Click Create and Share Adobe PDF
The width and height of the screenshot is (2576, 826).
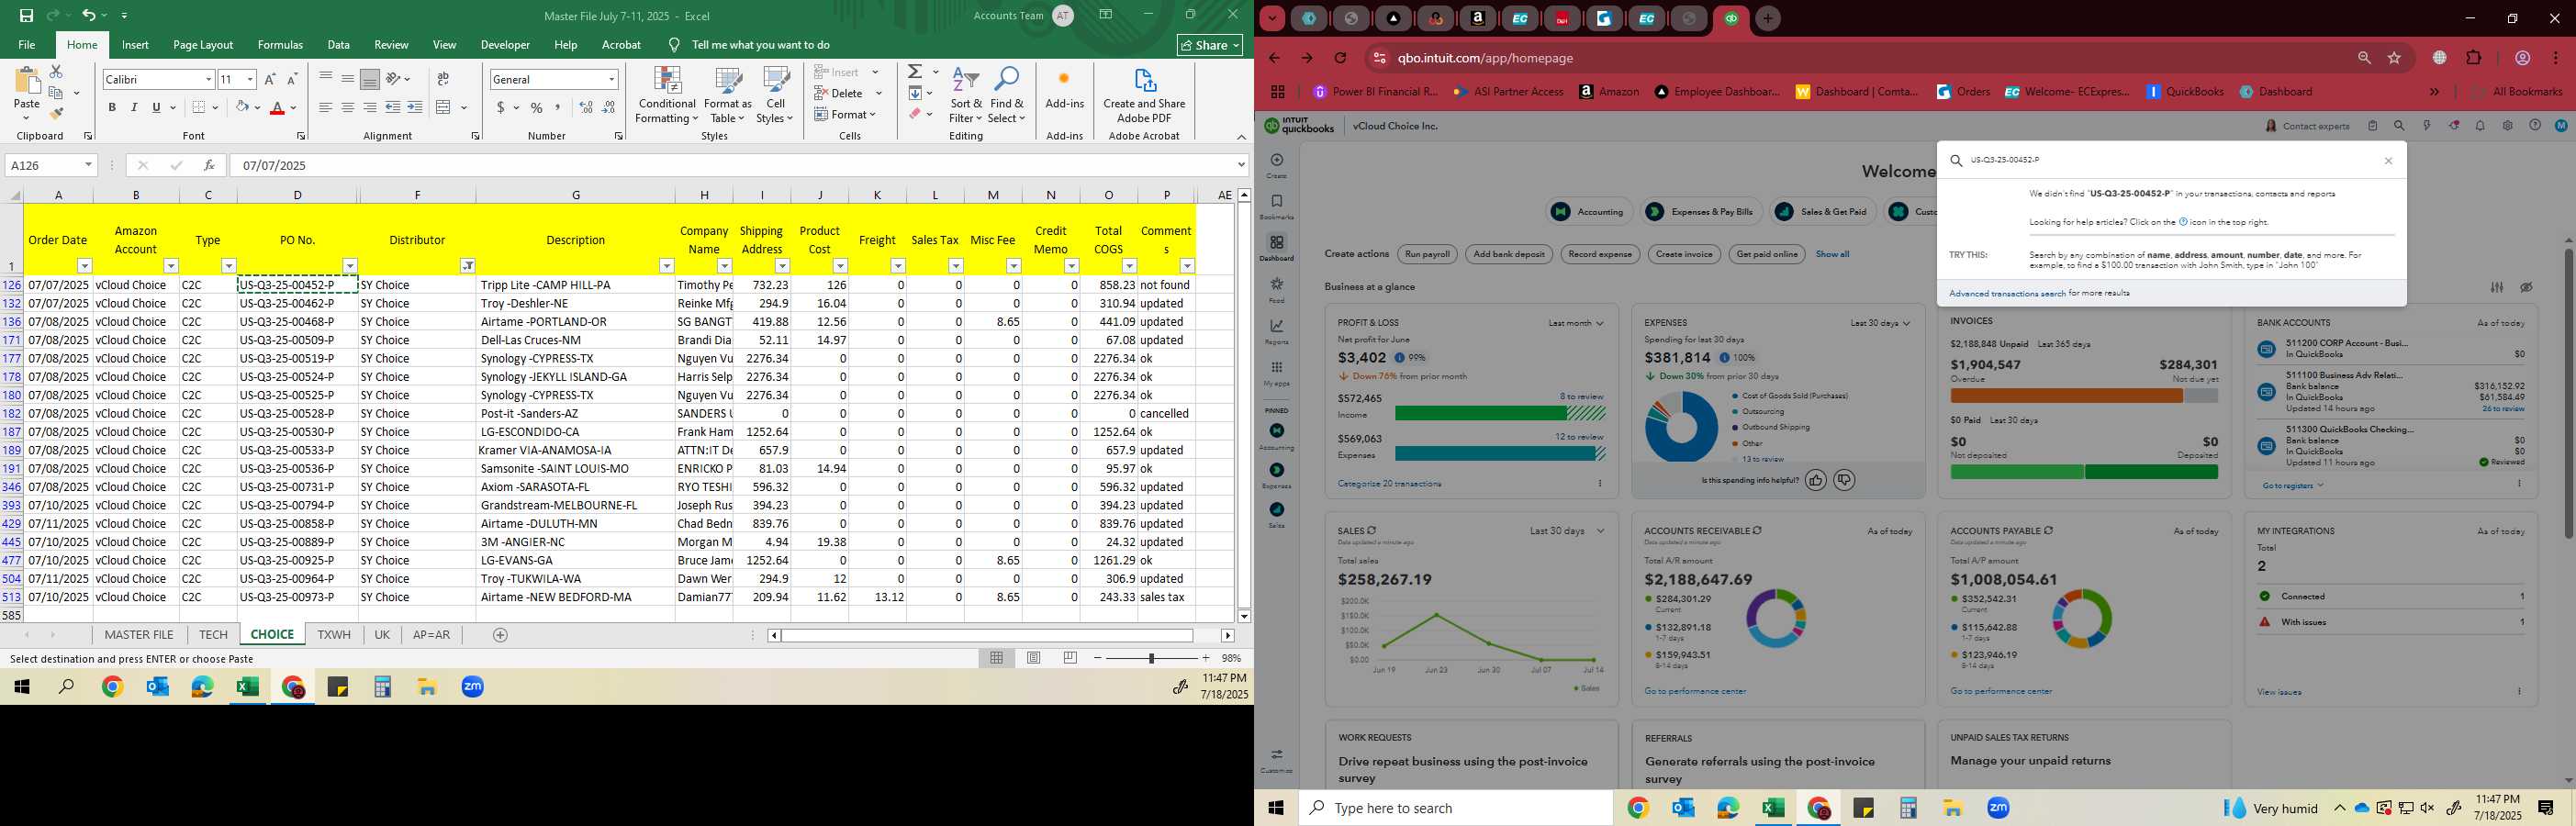pyautogui.click(x=1144, y=96)
